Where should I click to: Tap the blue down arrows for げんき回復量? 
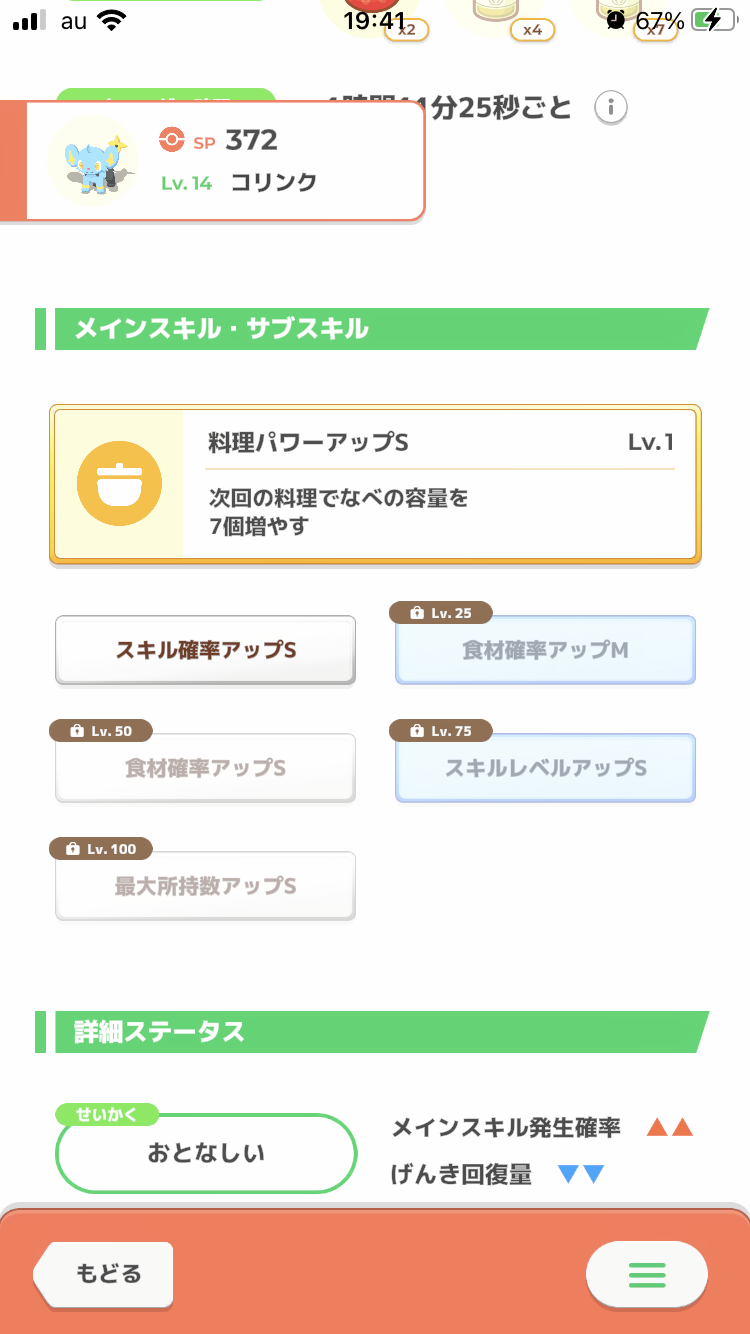pyautogui.click(x=581, y=1175)
